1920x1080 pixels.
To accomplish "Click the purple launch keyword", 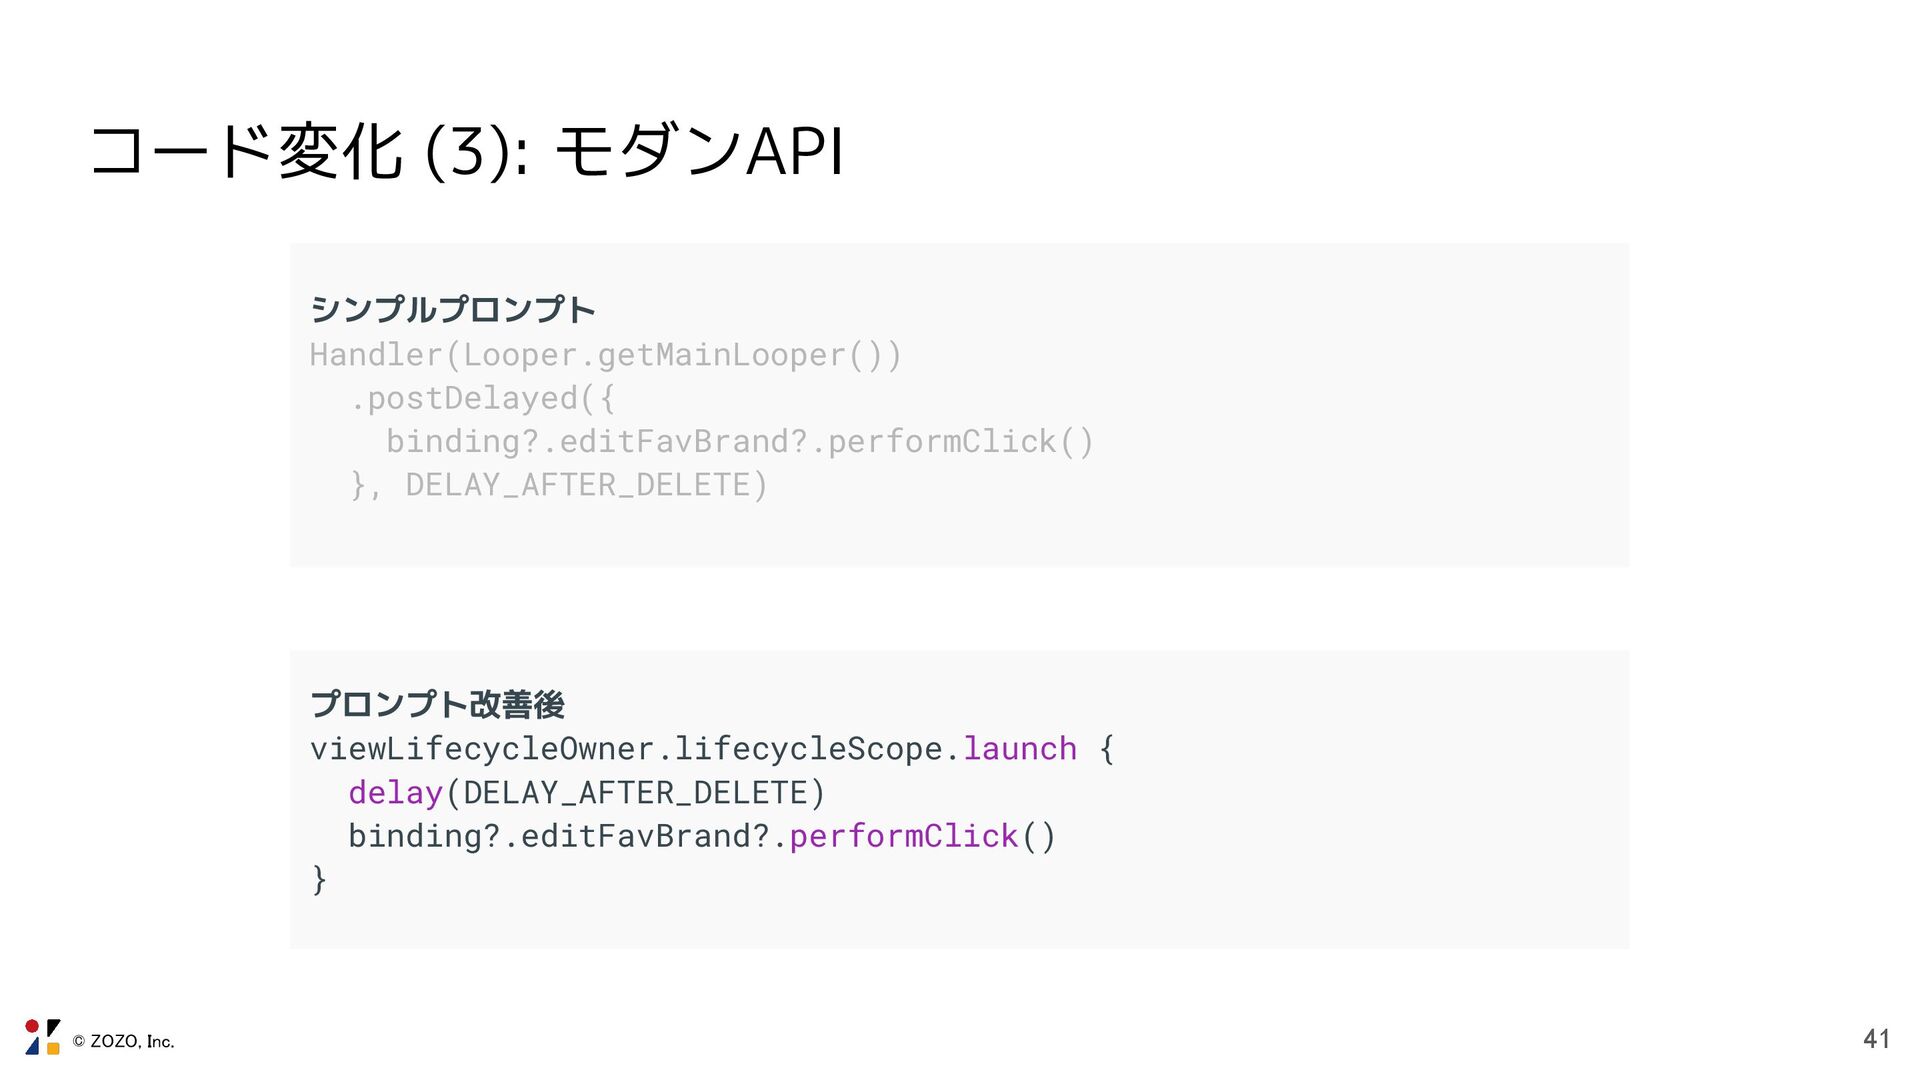I will [x=1019, y=749].
